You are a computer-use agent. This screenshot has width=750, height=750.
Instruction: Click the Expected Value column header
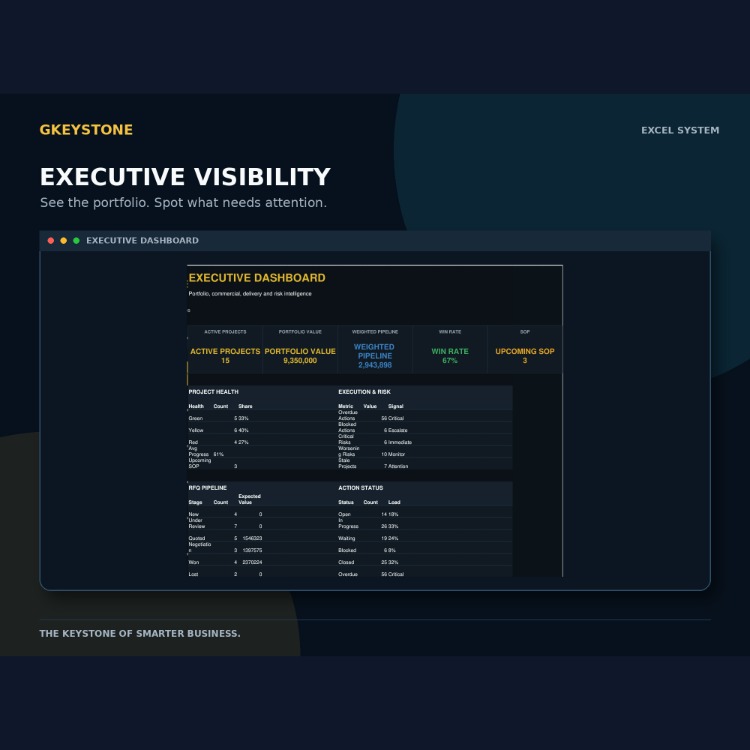[x=249, y=499]
